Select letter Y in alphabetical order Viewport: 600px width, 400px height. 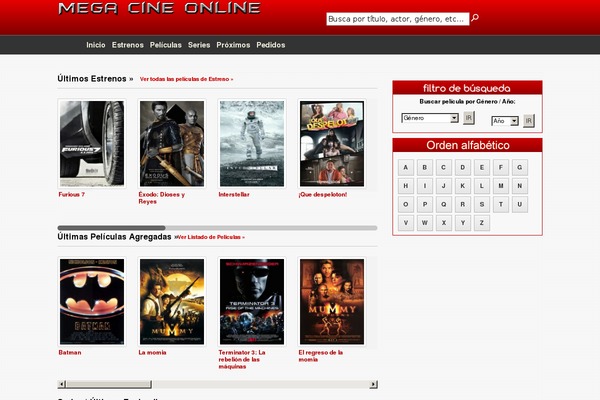(x=463, y=223)
